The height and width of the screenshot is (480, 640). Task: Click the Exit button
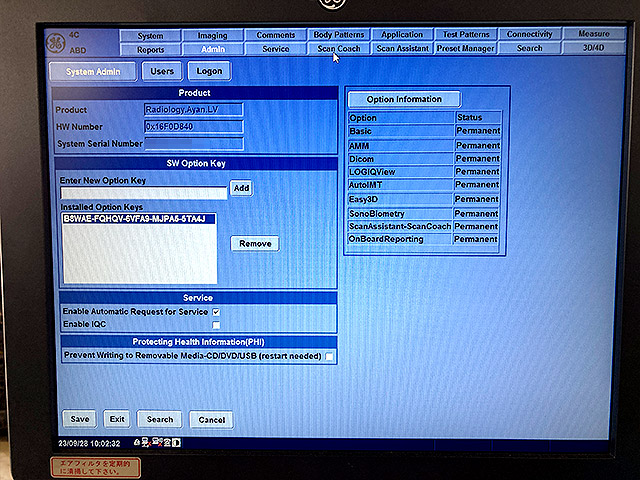(x=117, y=419)
